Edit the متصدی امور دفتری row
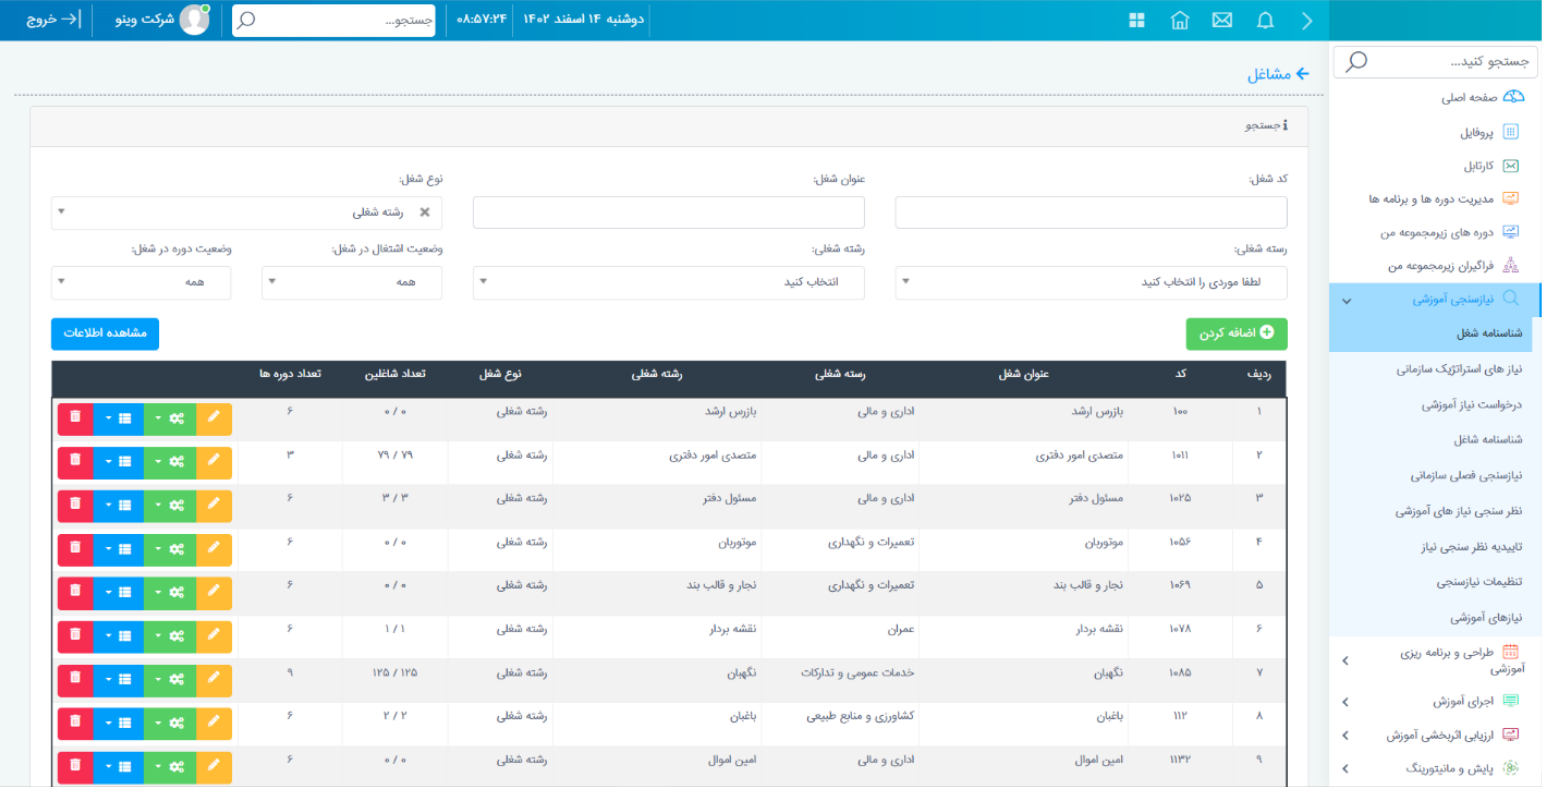Viewport: 1542px width, 787px height. point(214,463)
